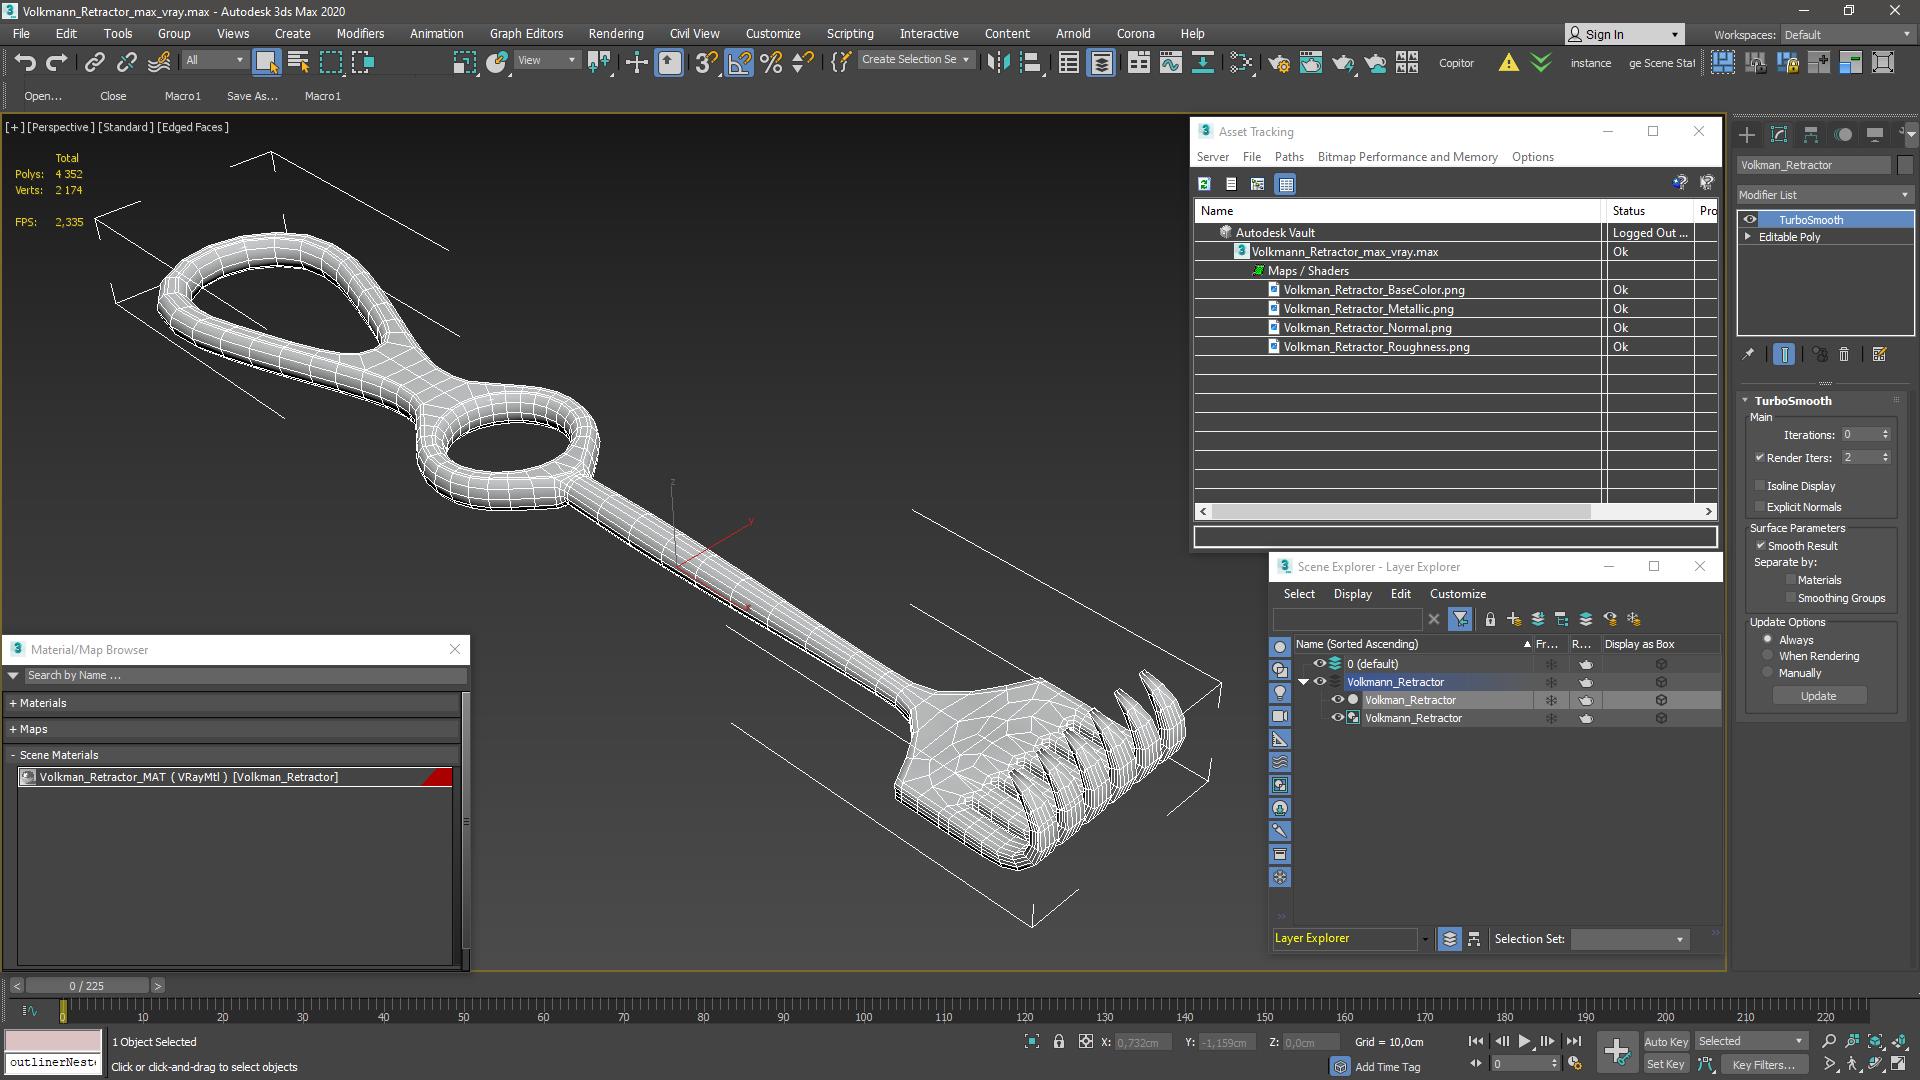The image size is (1920, 1080).
Task: Toggle the 3D Snaps icon
Action: 706,62
